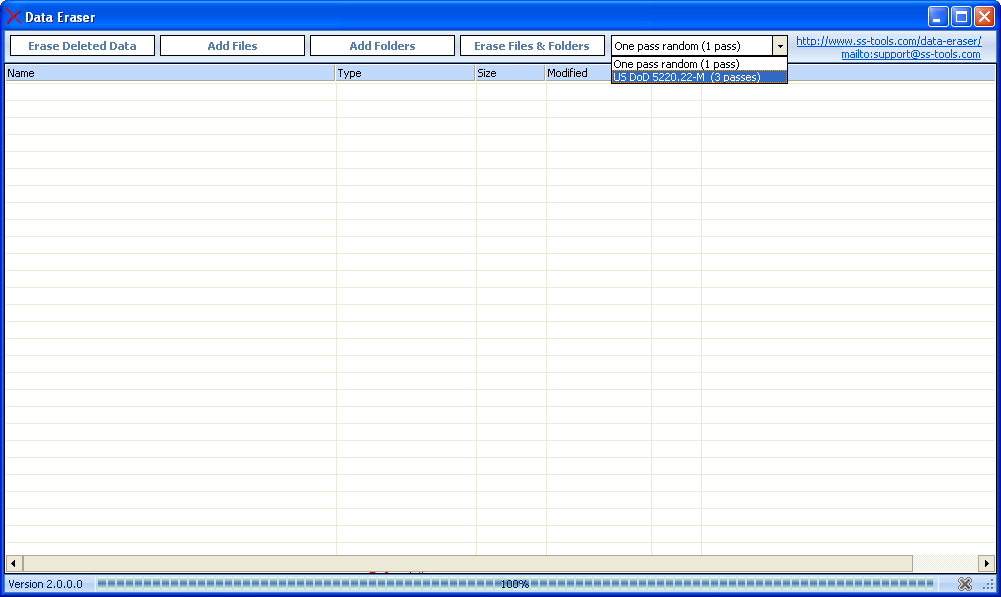Click the Data Eraser title bar icon
The height and width of the screenshot is (597, 1001).
tap(13, 16)
